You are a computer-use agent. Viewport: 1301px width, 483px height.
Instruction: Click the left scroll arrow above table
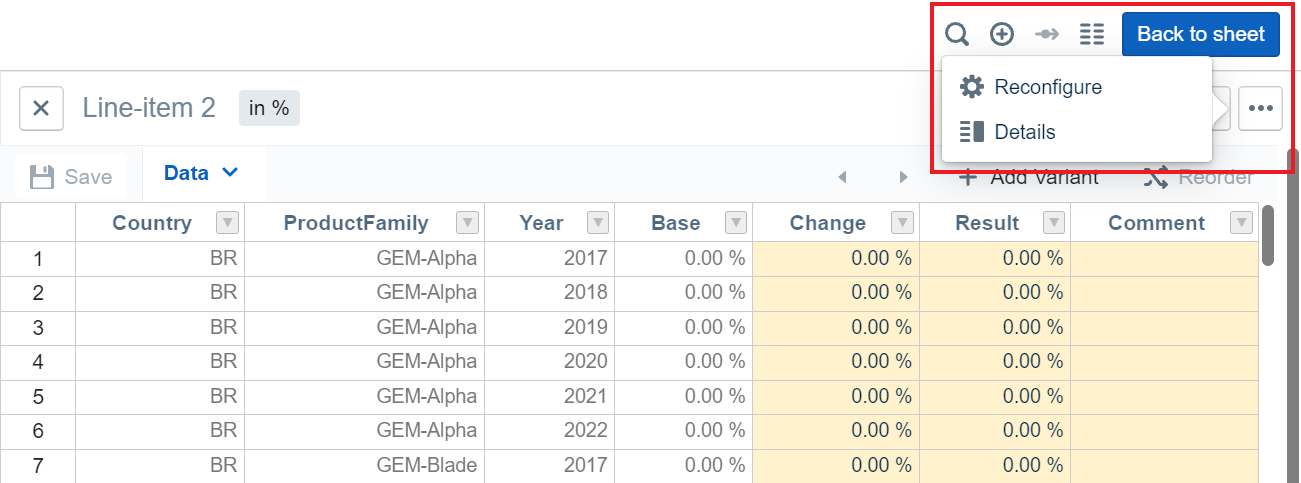coord(842,177)
